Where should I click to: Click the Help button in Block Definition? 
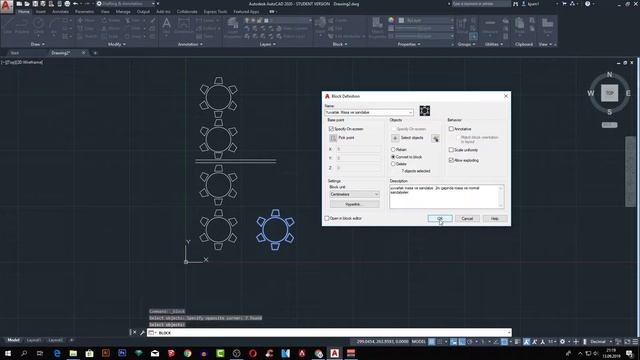coord(494,219)
